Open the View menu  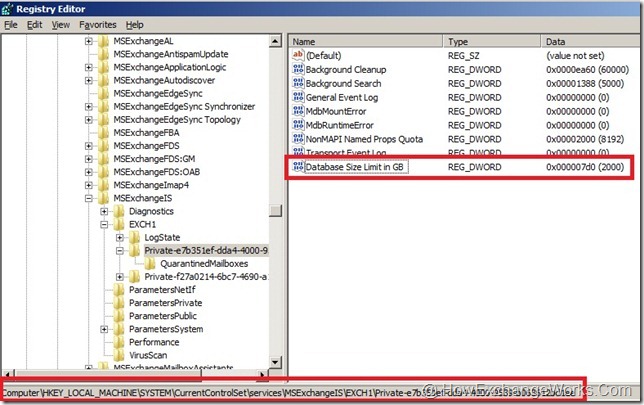tap(60, 25)
